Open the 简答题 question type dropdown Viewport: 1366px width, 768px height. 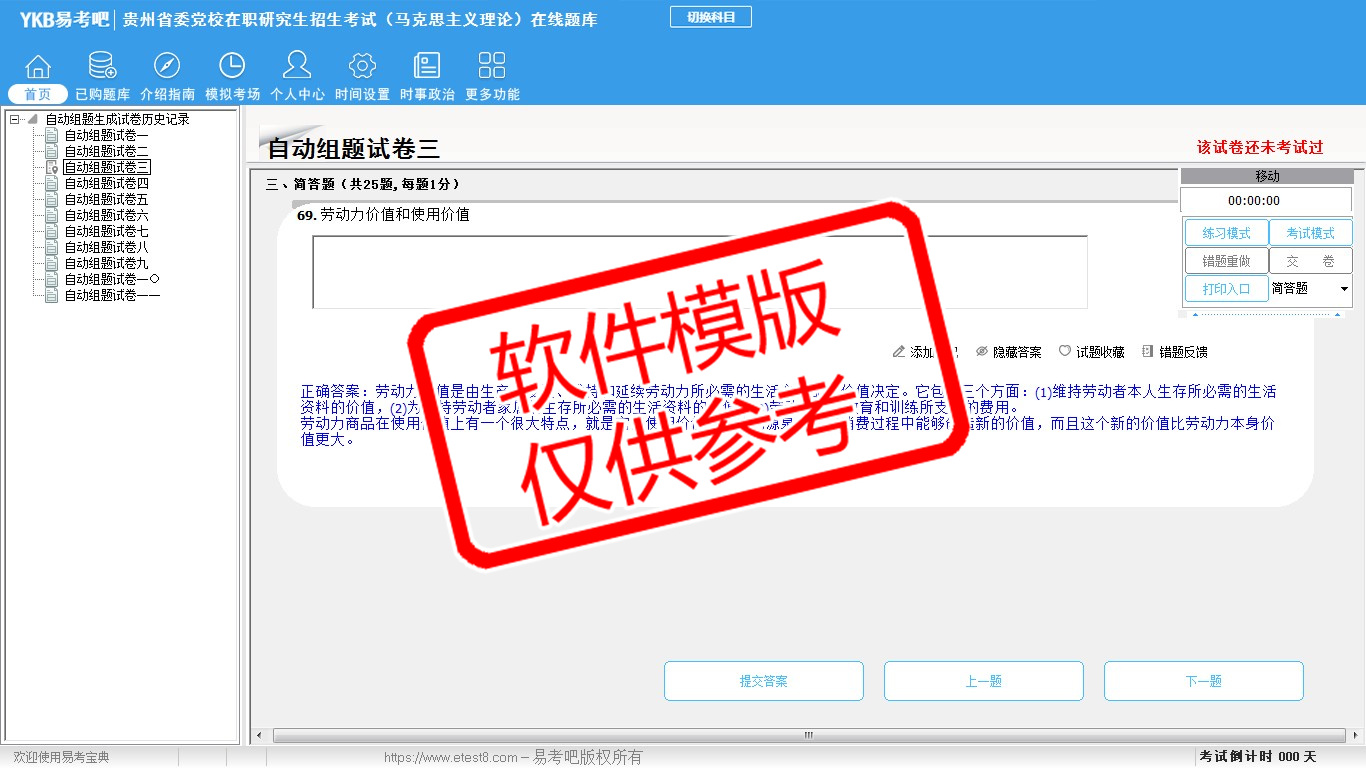(x=1310, y=288)
